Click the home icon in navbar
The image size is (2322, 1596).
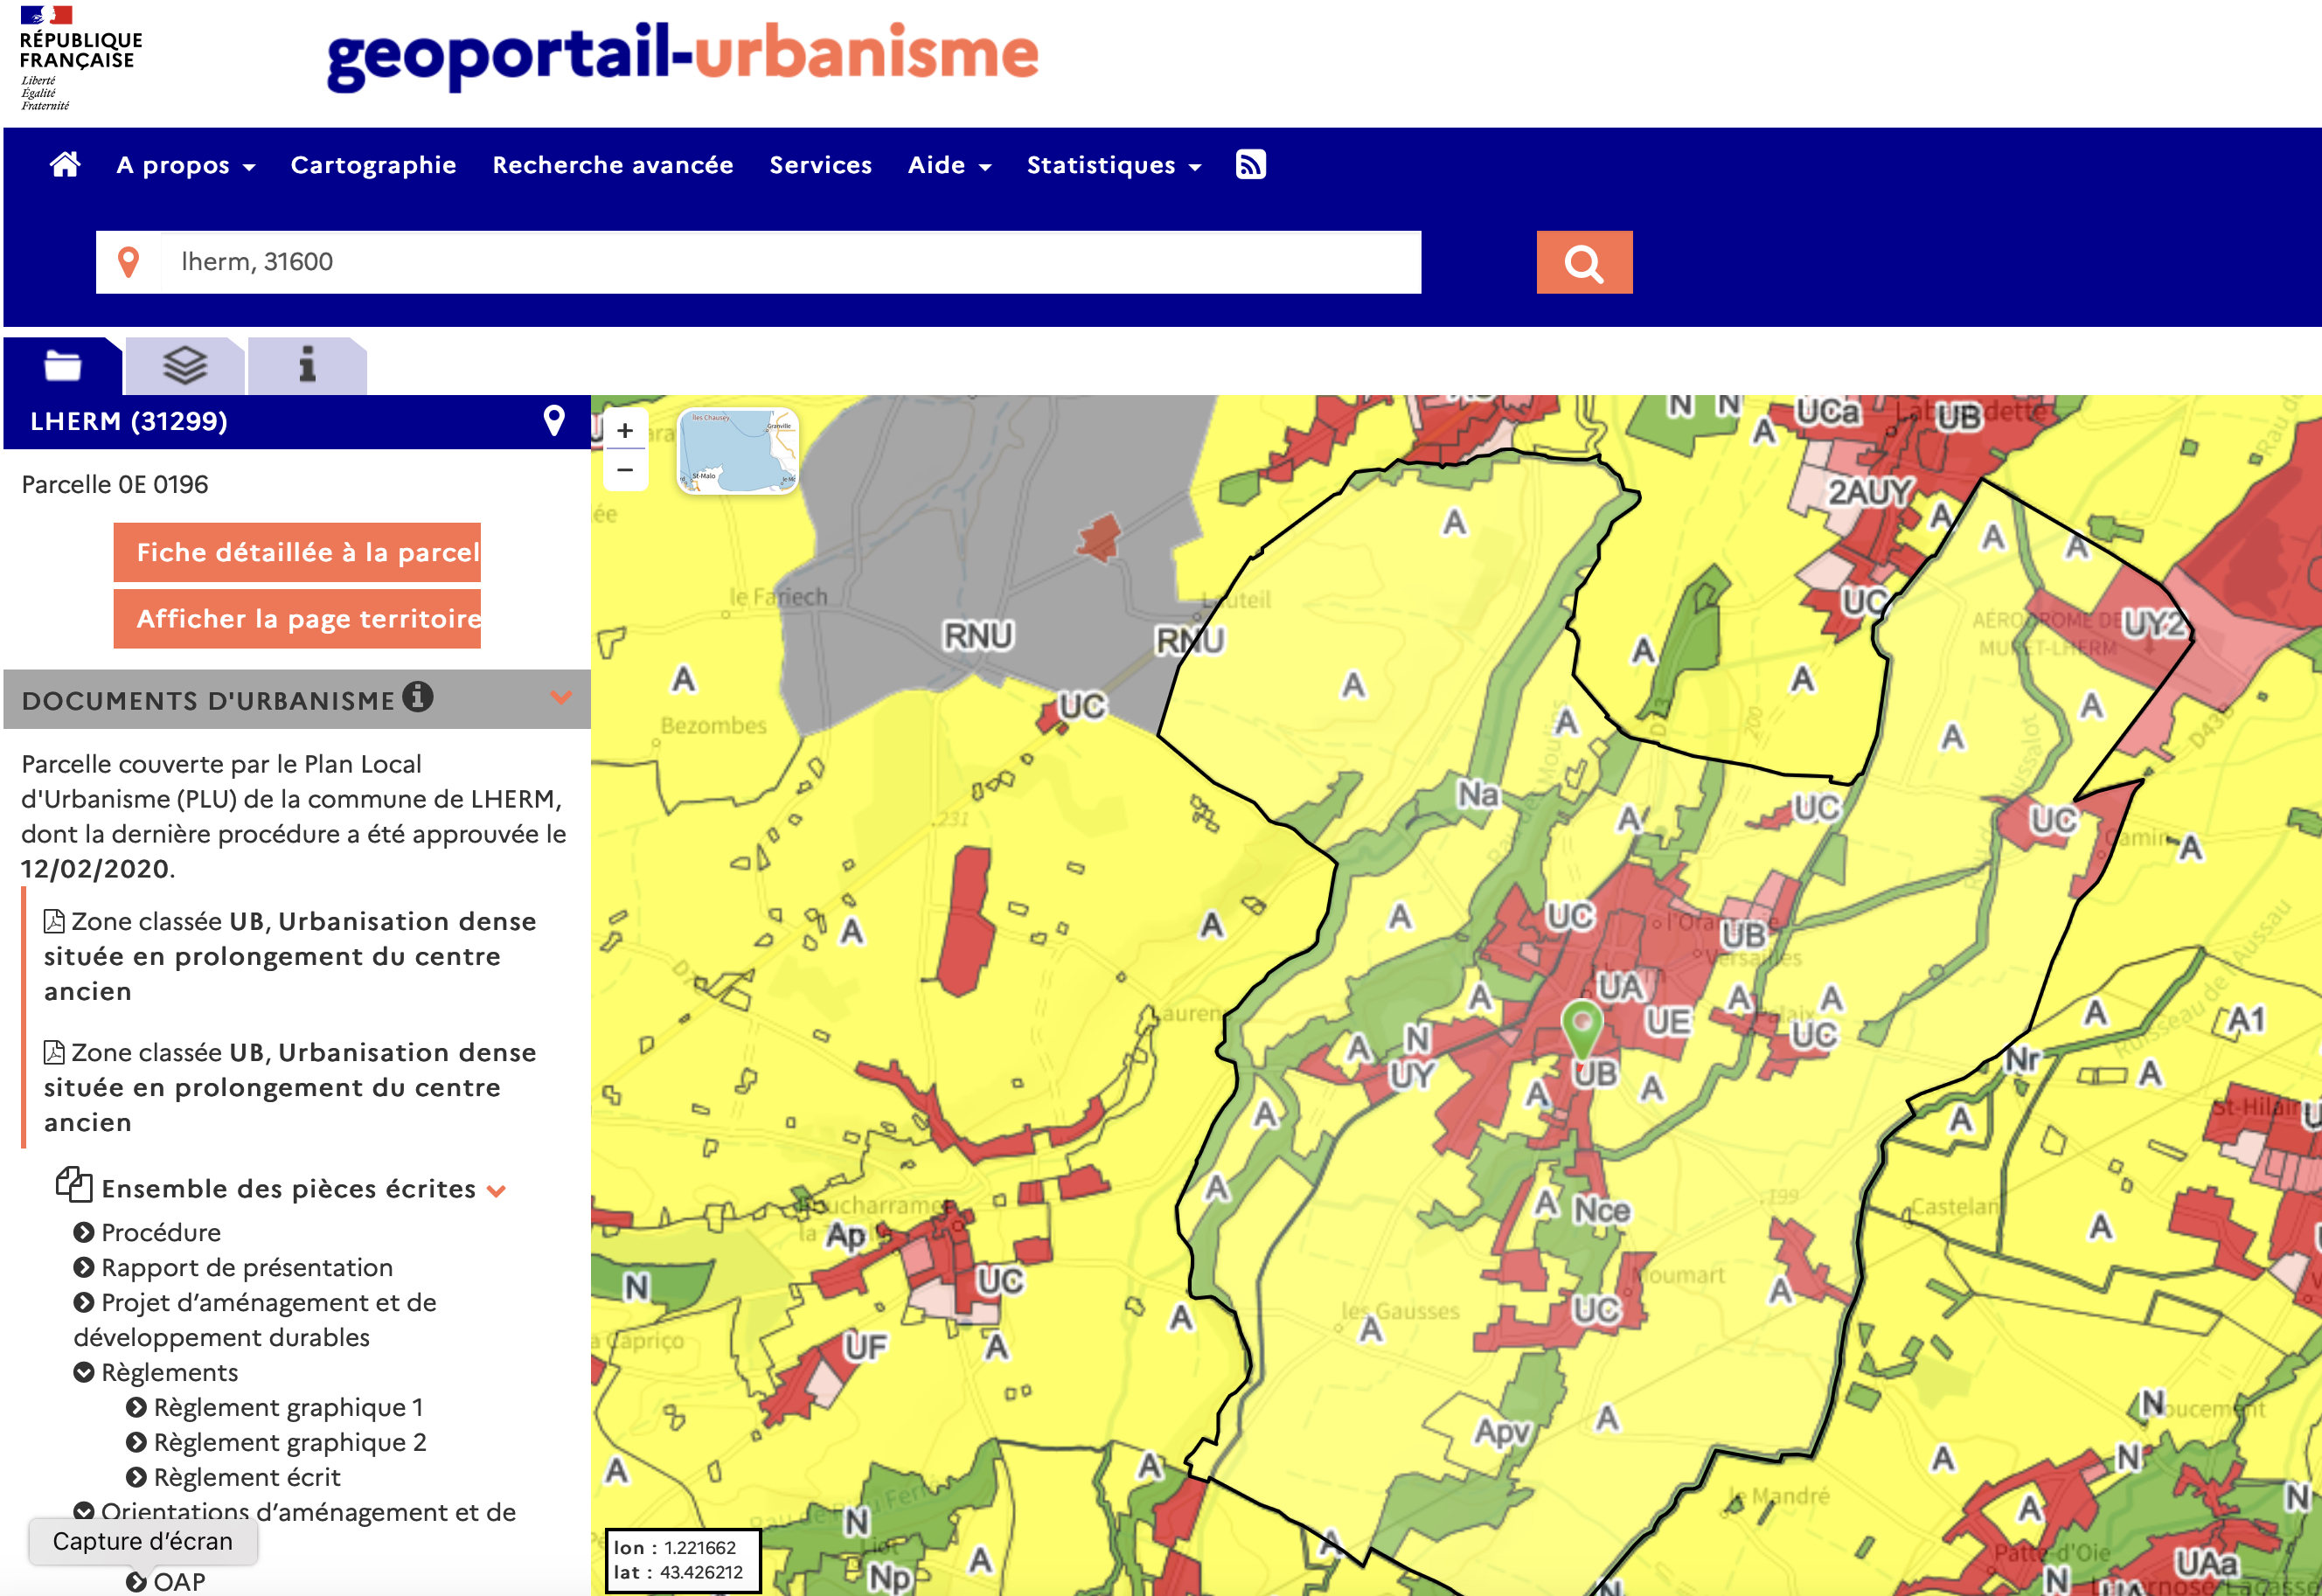(65, 164)
